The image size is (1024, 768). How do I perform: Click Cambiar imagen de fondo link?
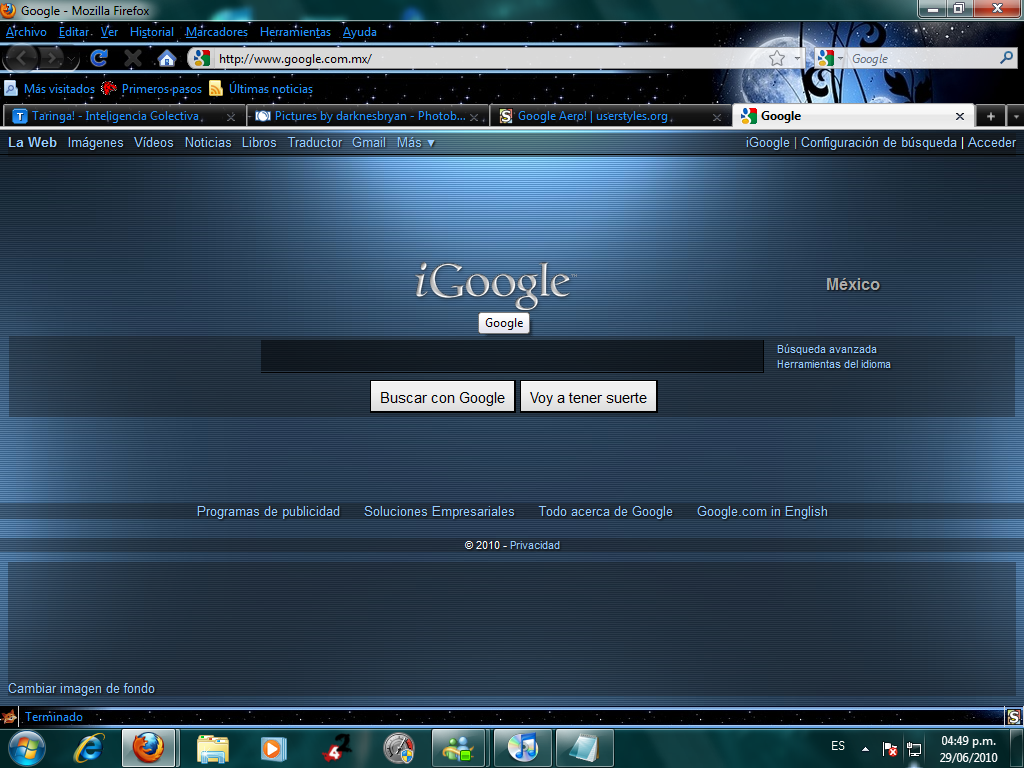click(81, 688)
